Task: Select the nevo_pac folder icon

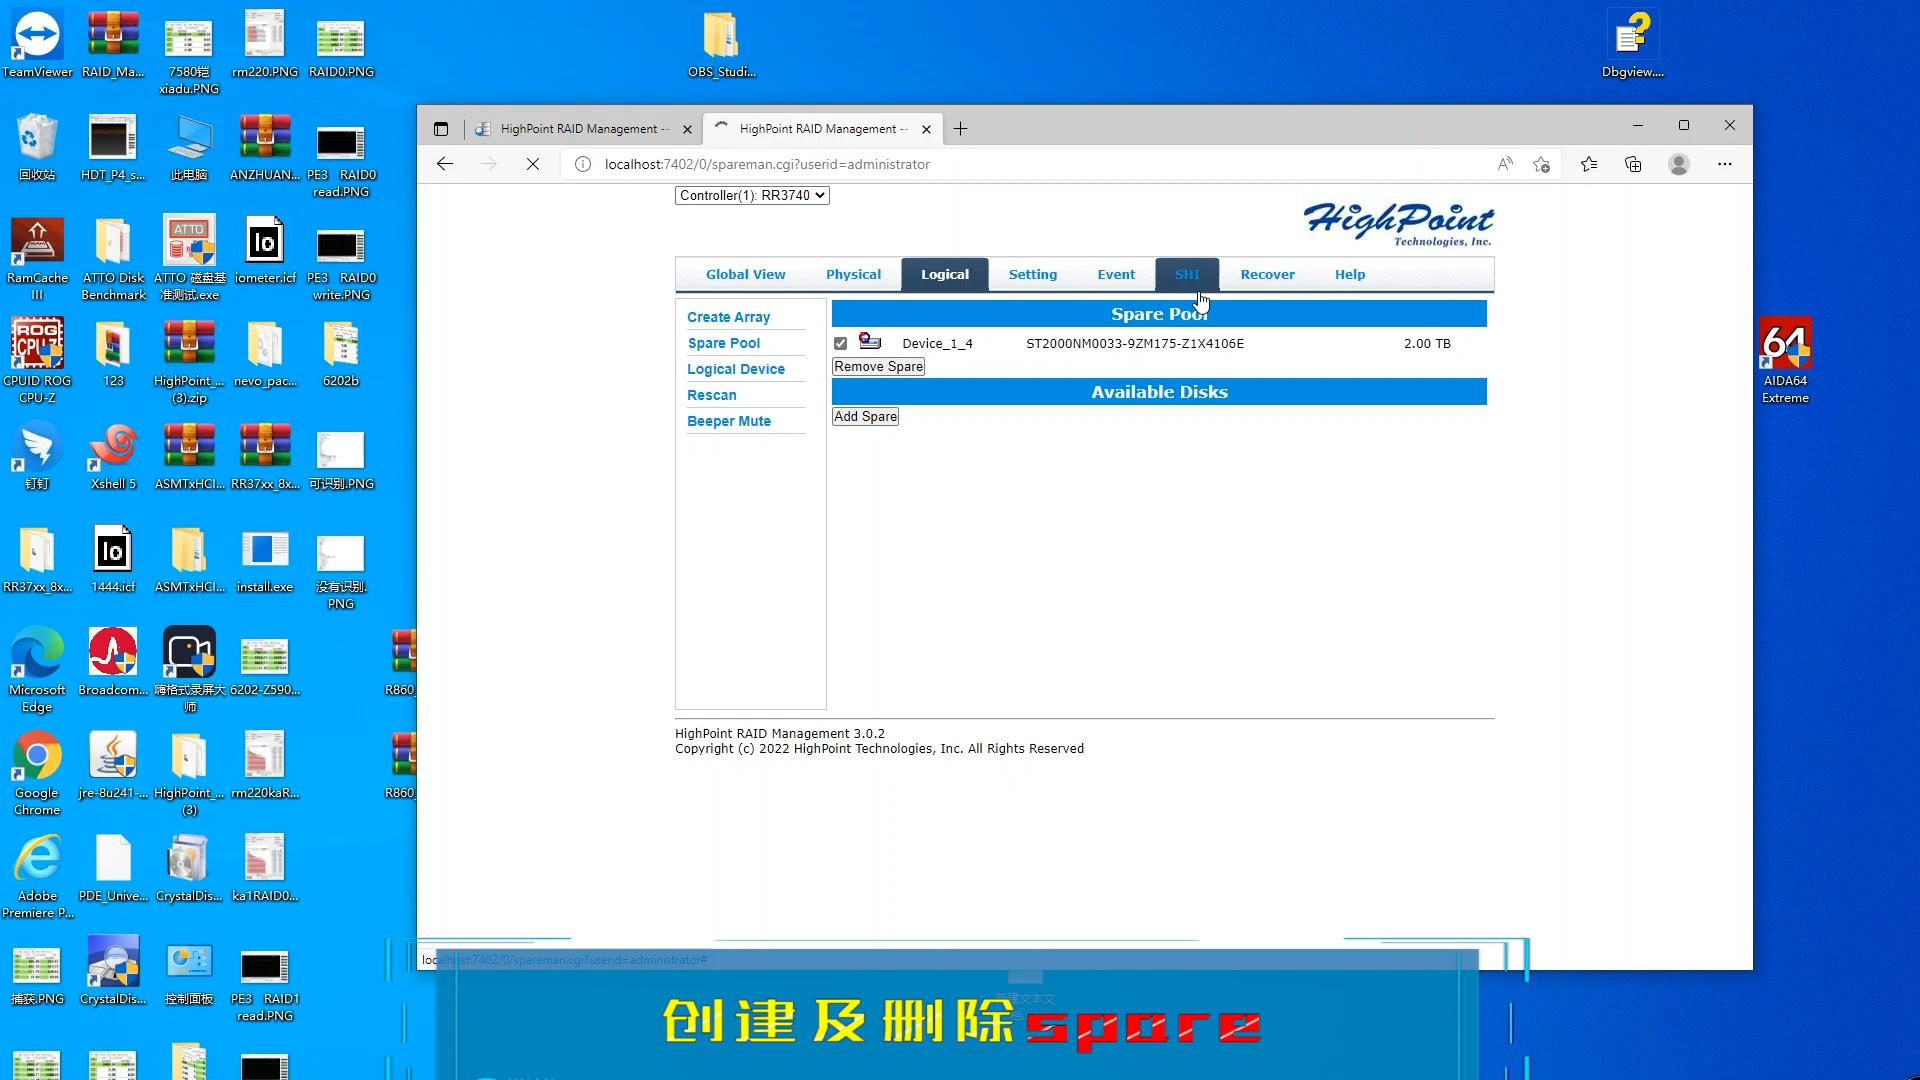Action: click(265, 354)
